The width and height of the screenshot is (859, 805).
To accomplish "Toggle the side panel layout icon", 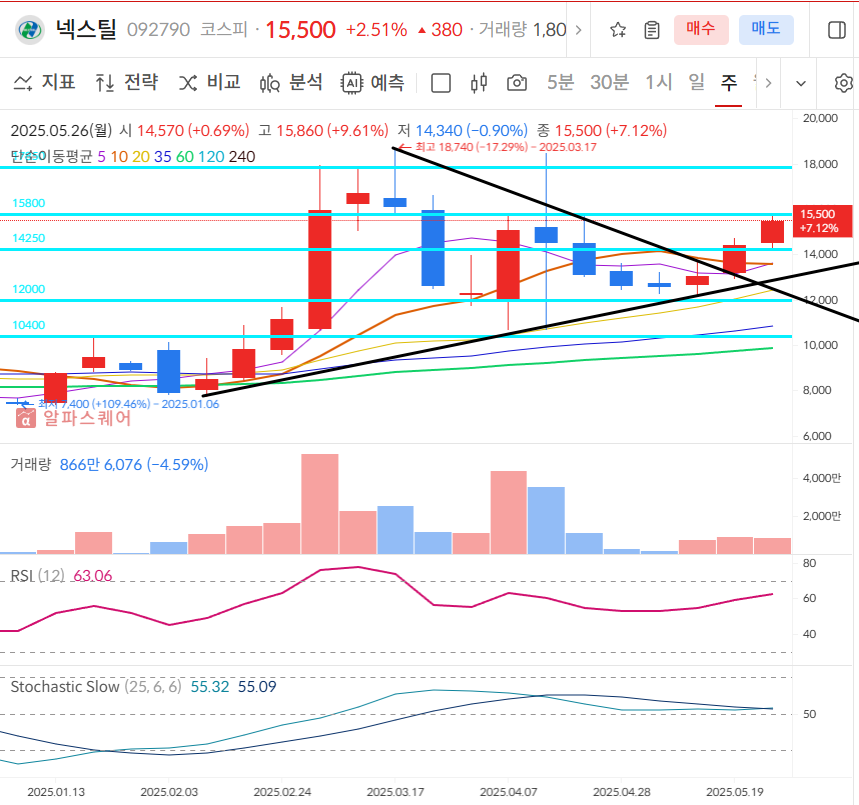I will click(x=837, y=30).
